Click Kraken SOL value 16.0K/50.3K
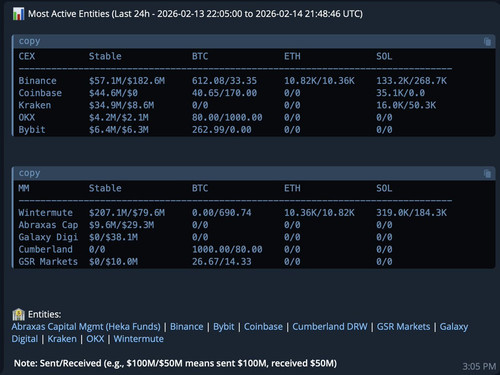This screenshot has height=375, width=500. (x=406, y=105)
